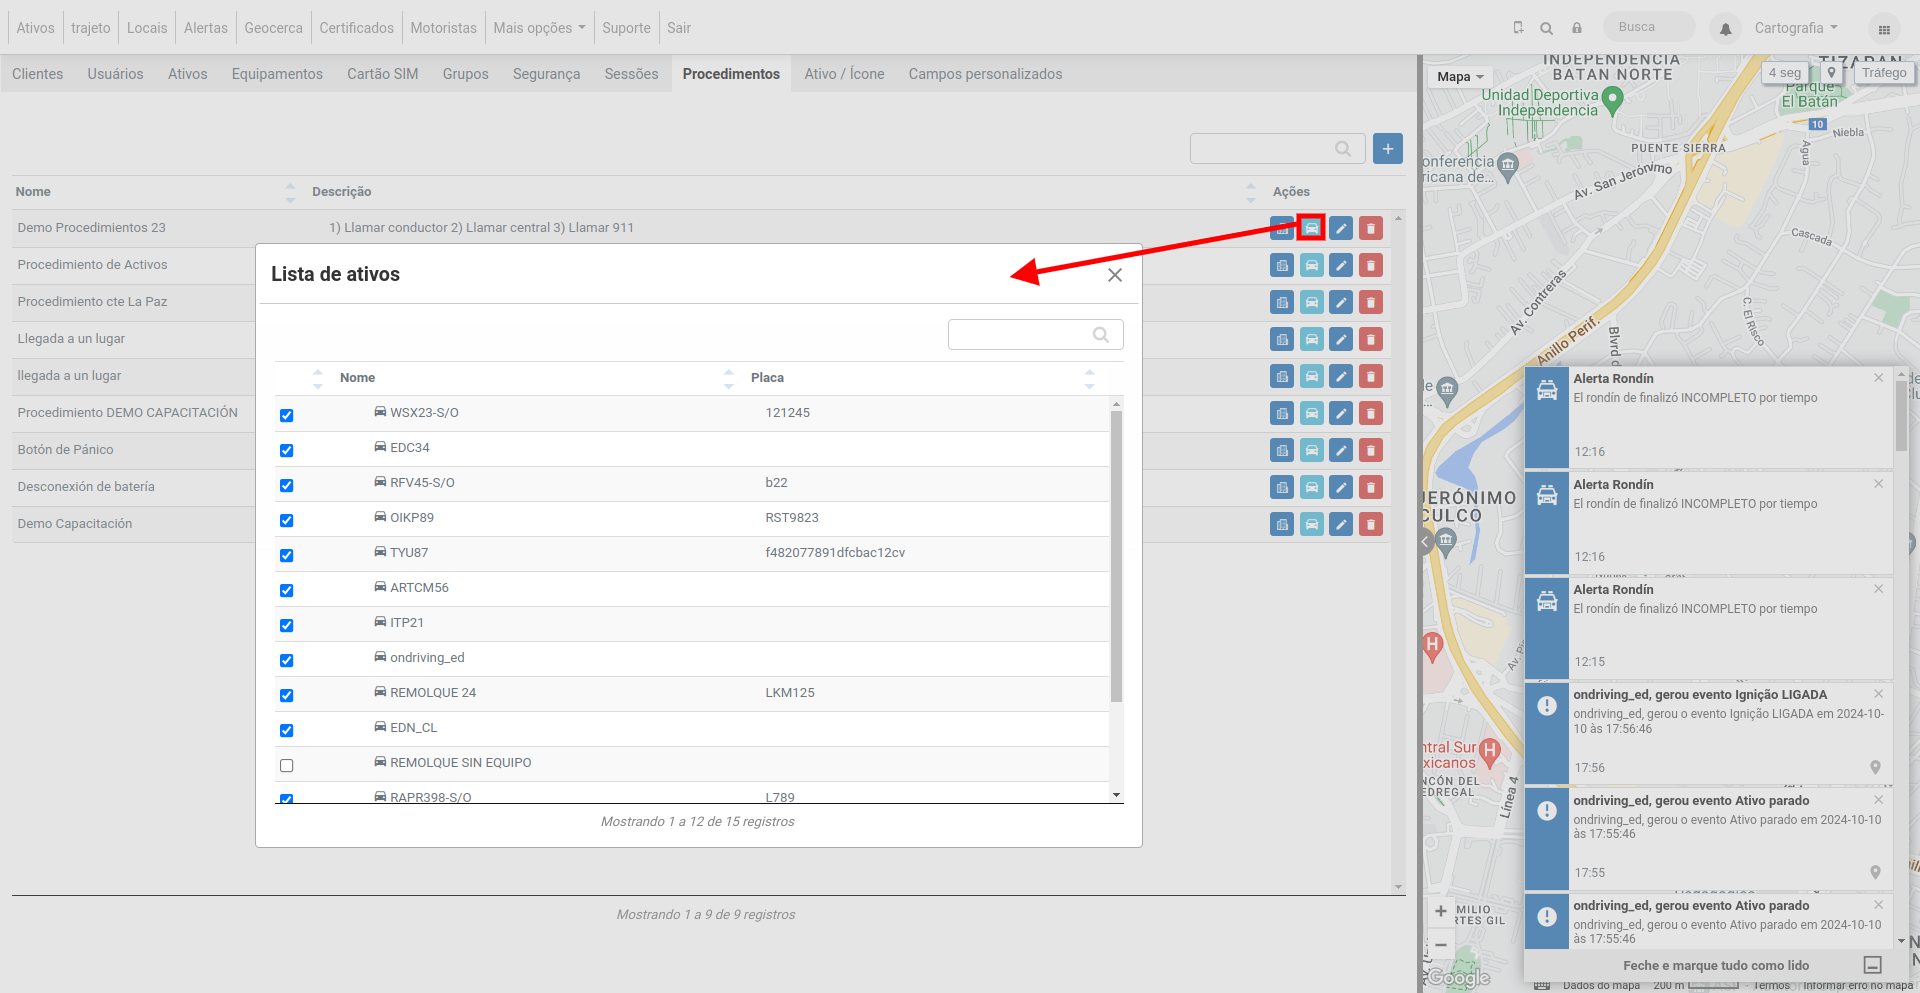Expand the Mais opções dropdown menu
This screenshot has height=993, width=1920.
tap(539, 28)
